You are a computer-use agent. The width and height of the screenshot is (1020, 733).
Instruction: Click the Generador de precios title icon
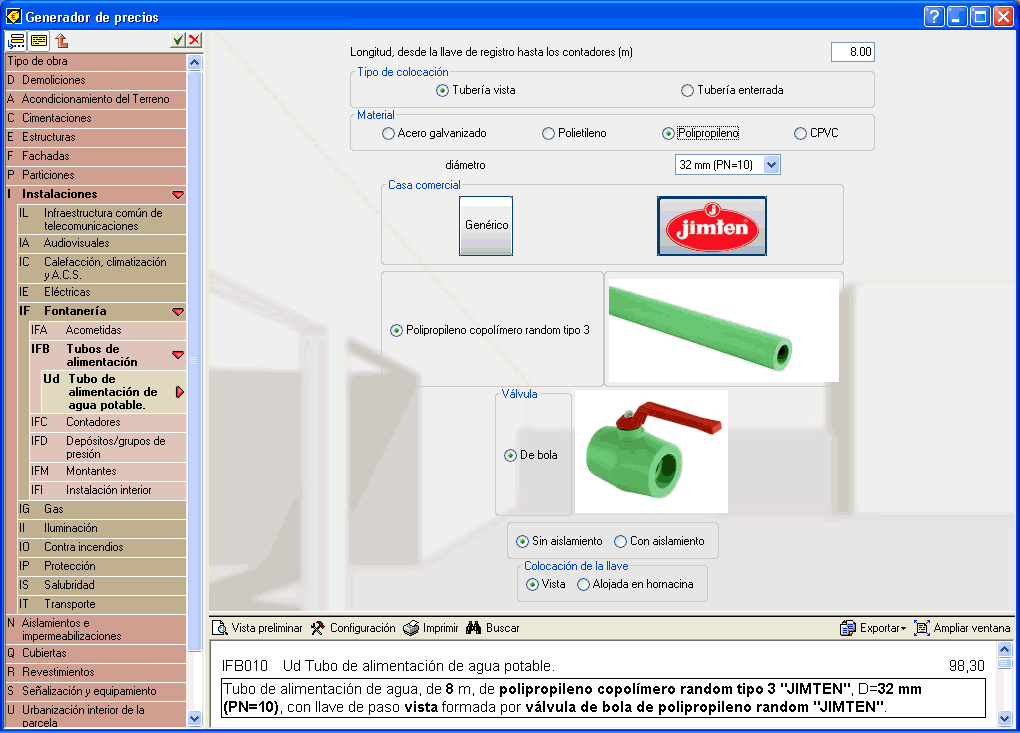point(13,16)
